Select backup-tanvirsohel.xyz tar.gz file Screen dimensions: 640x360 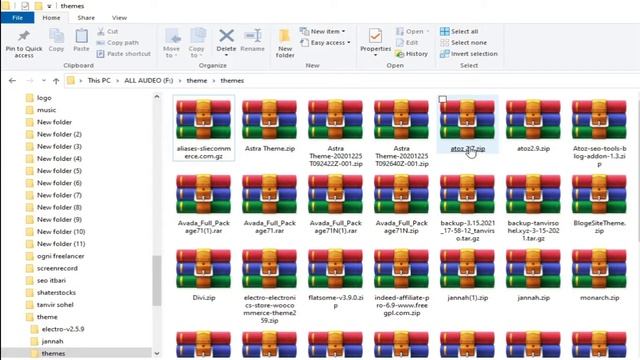tap(533, 208)
